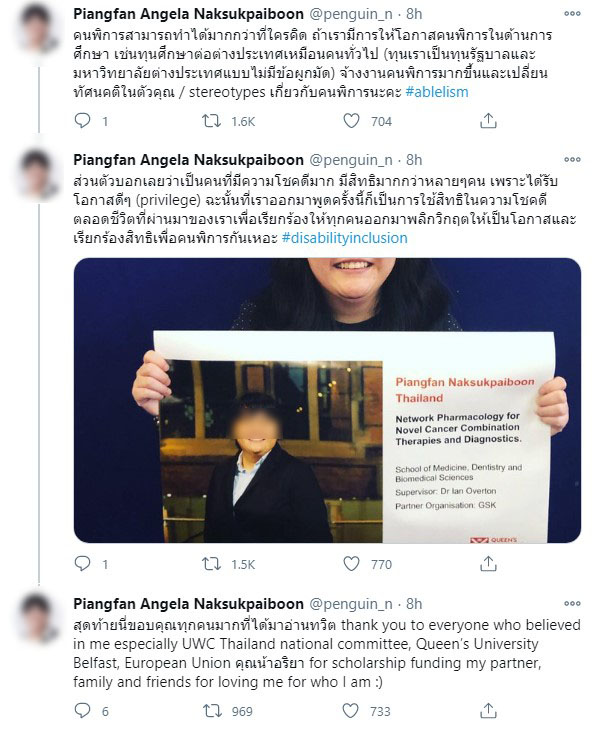
Task: Like the first tweet with 704 likes
Action: point(351,121)
